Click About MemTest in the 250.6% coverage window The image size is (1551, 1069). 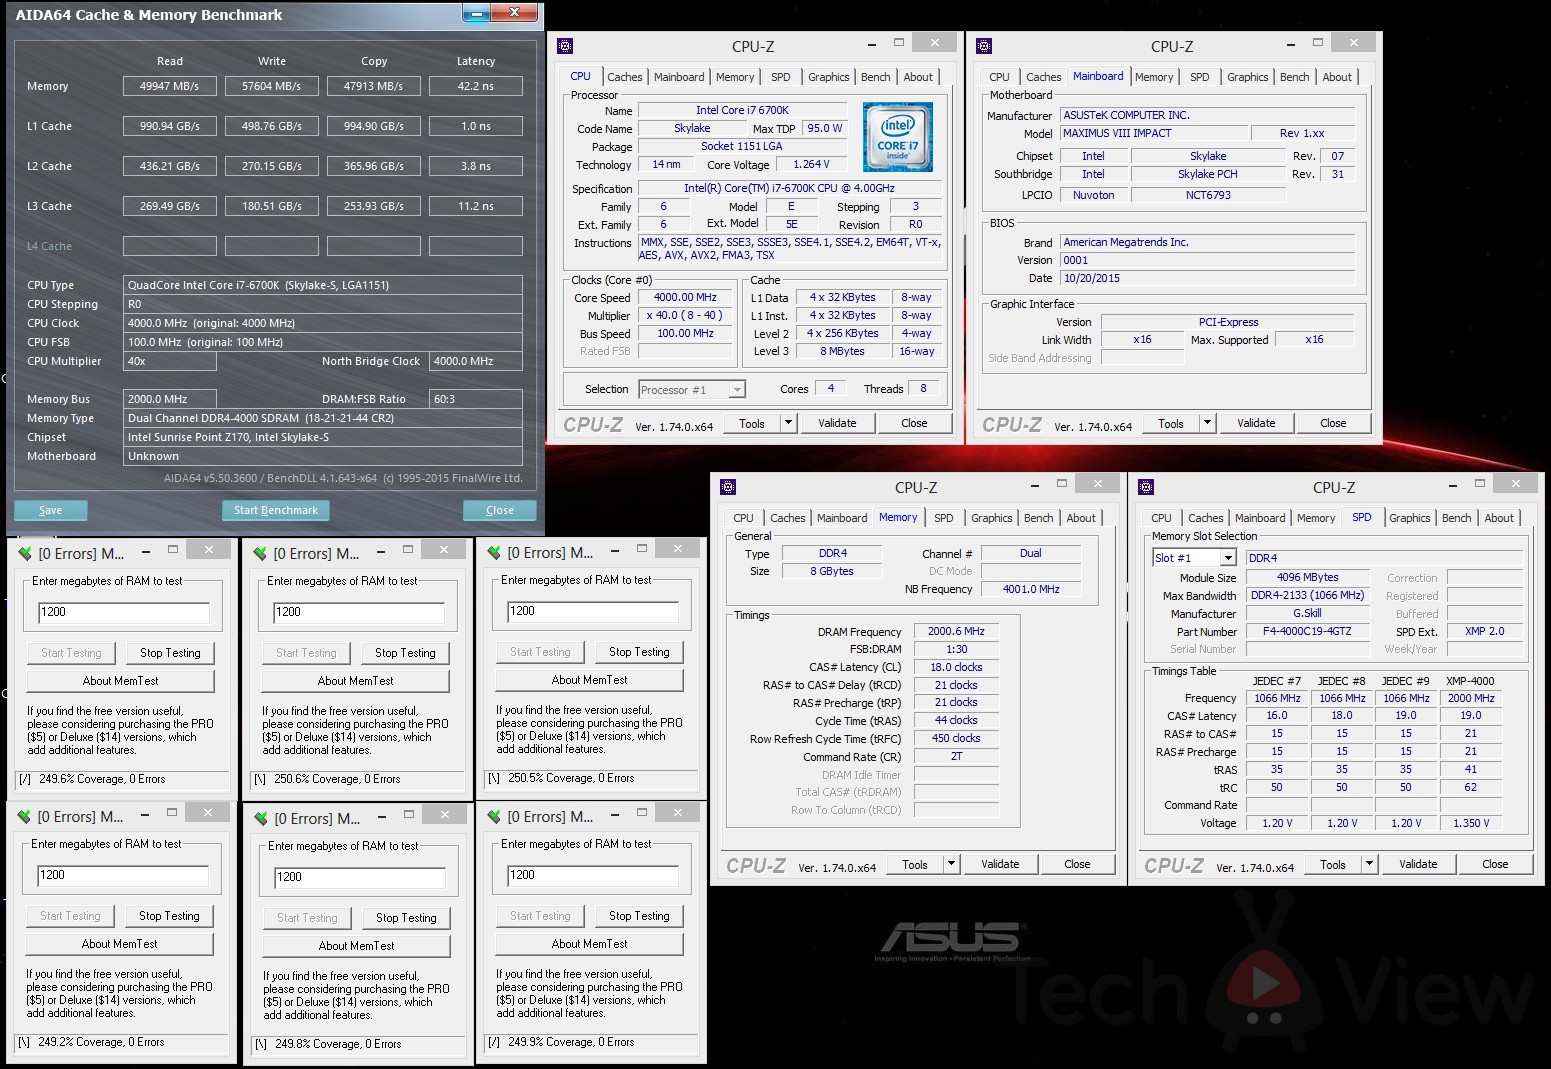coord(355,681)
